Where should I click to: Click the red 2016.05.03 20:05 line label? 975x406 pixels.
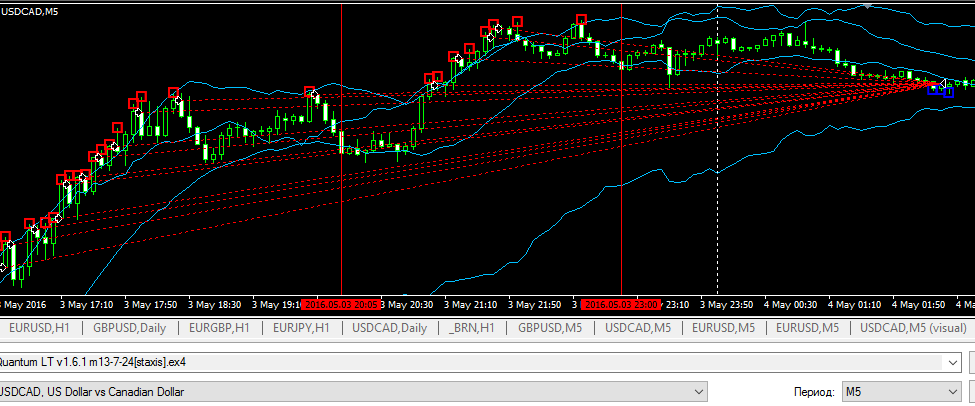pos(340,305)
